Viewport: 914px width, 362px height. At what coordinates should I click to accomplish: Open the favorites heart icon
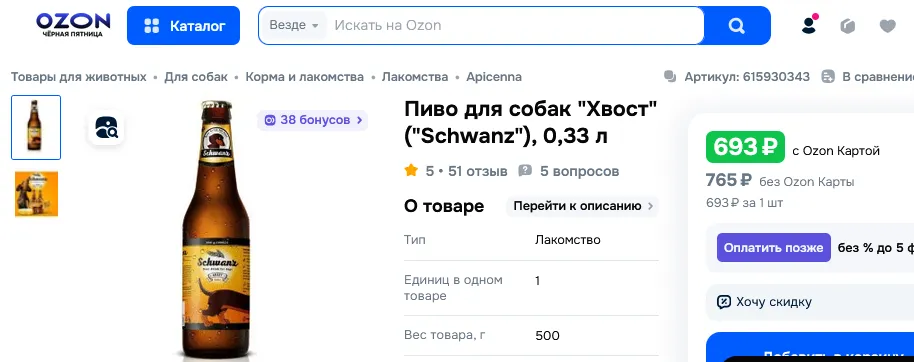pos(887,26)
